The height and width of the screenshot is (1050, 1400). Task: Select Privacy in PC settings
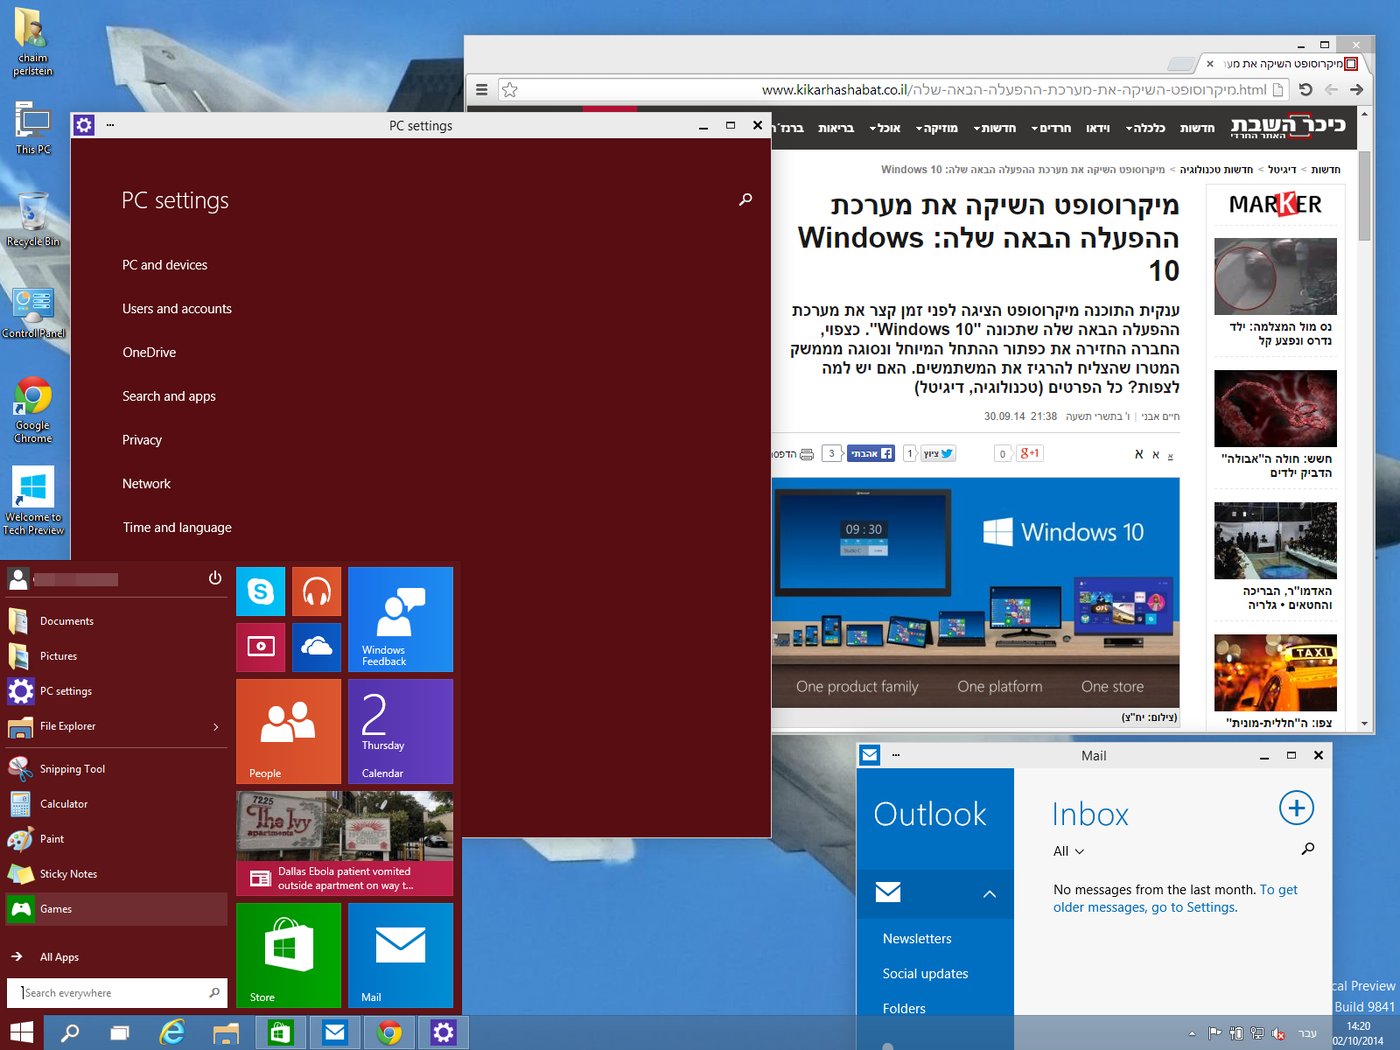pyautogui.click(x=142, y=440)
